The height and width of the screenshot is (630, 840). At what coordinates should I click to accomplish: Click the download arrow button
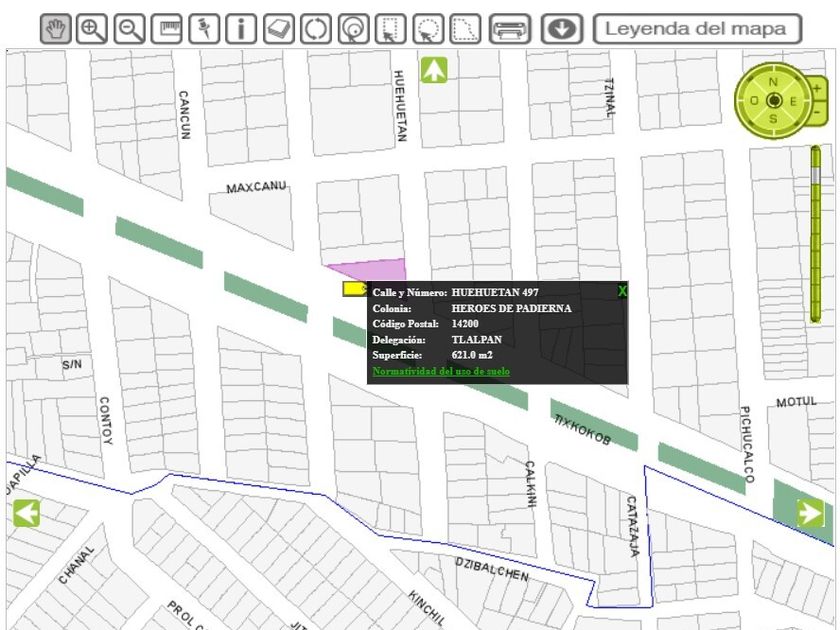(x=562, y=29)
